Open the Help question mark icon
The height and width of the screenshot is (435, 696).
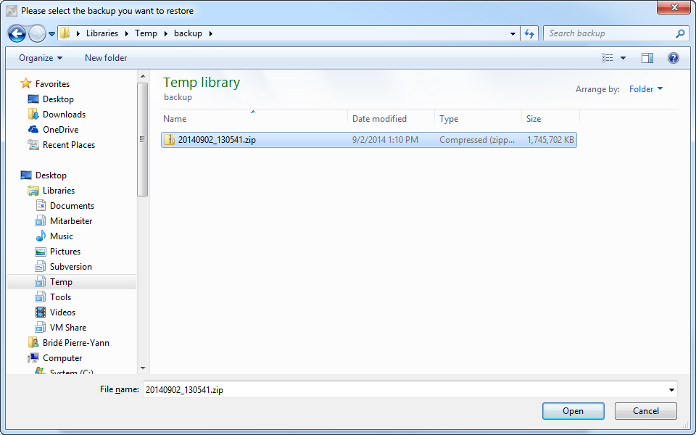click(673, 58)
